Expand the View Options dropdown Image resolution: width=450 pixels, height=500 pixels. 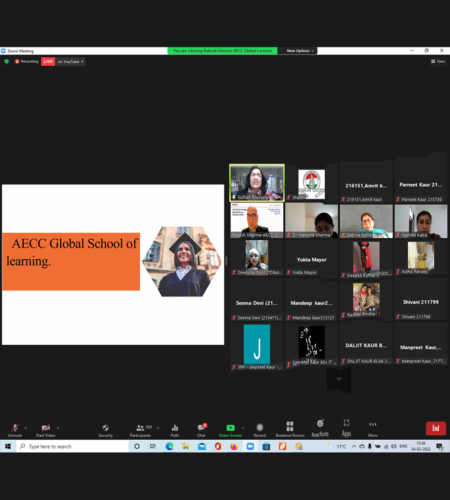click(x=300, y=51)
